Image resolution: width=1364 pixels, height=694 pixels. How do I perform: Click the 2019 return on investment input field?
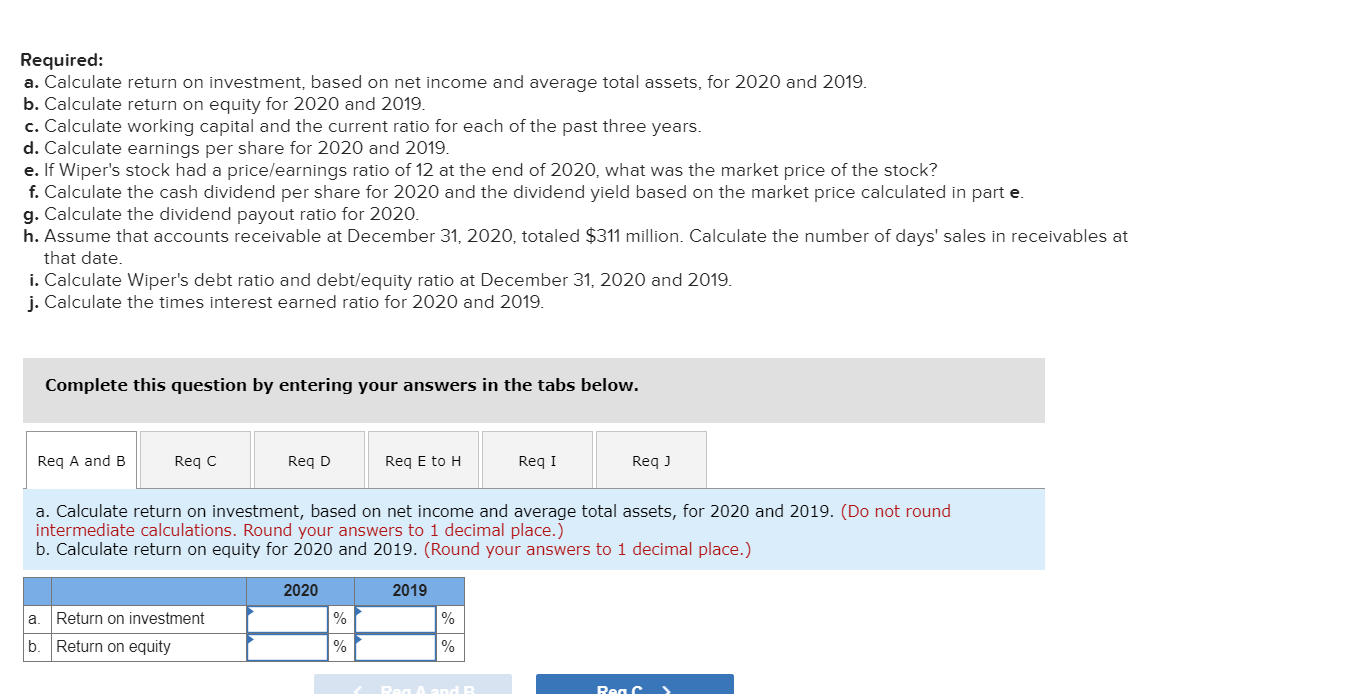coord(395,618)
